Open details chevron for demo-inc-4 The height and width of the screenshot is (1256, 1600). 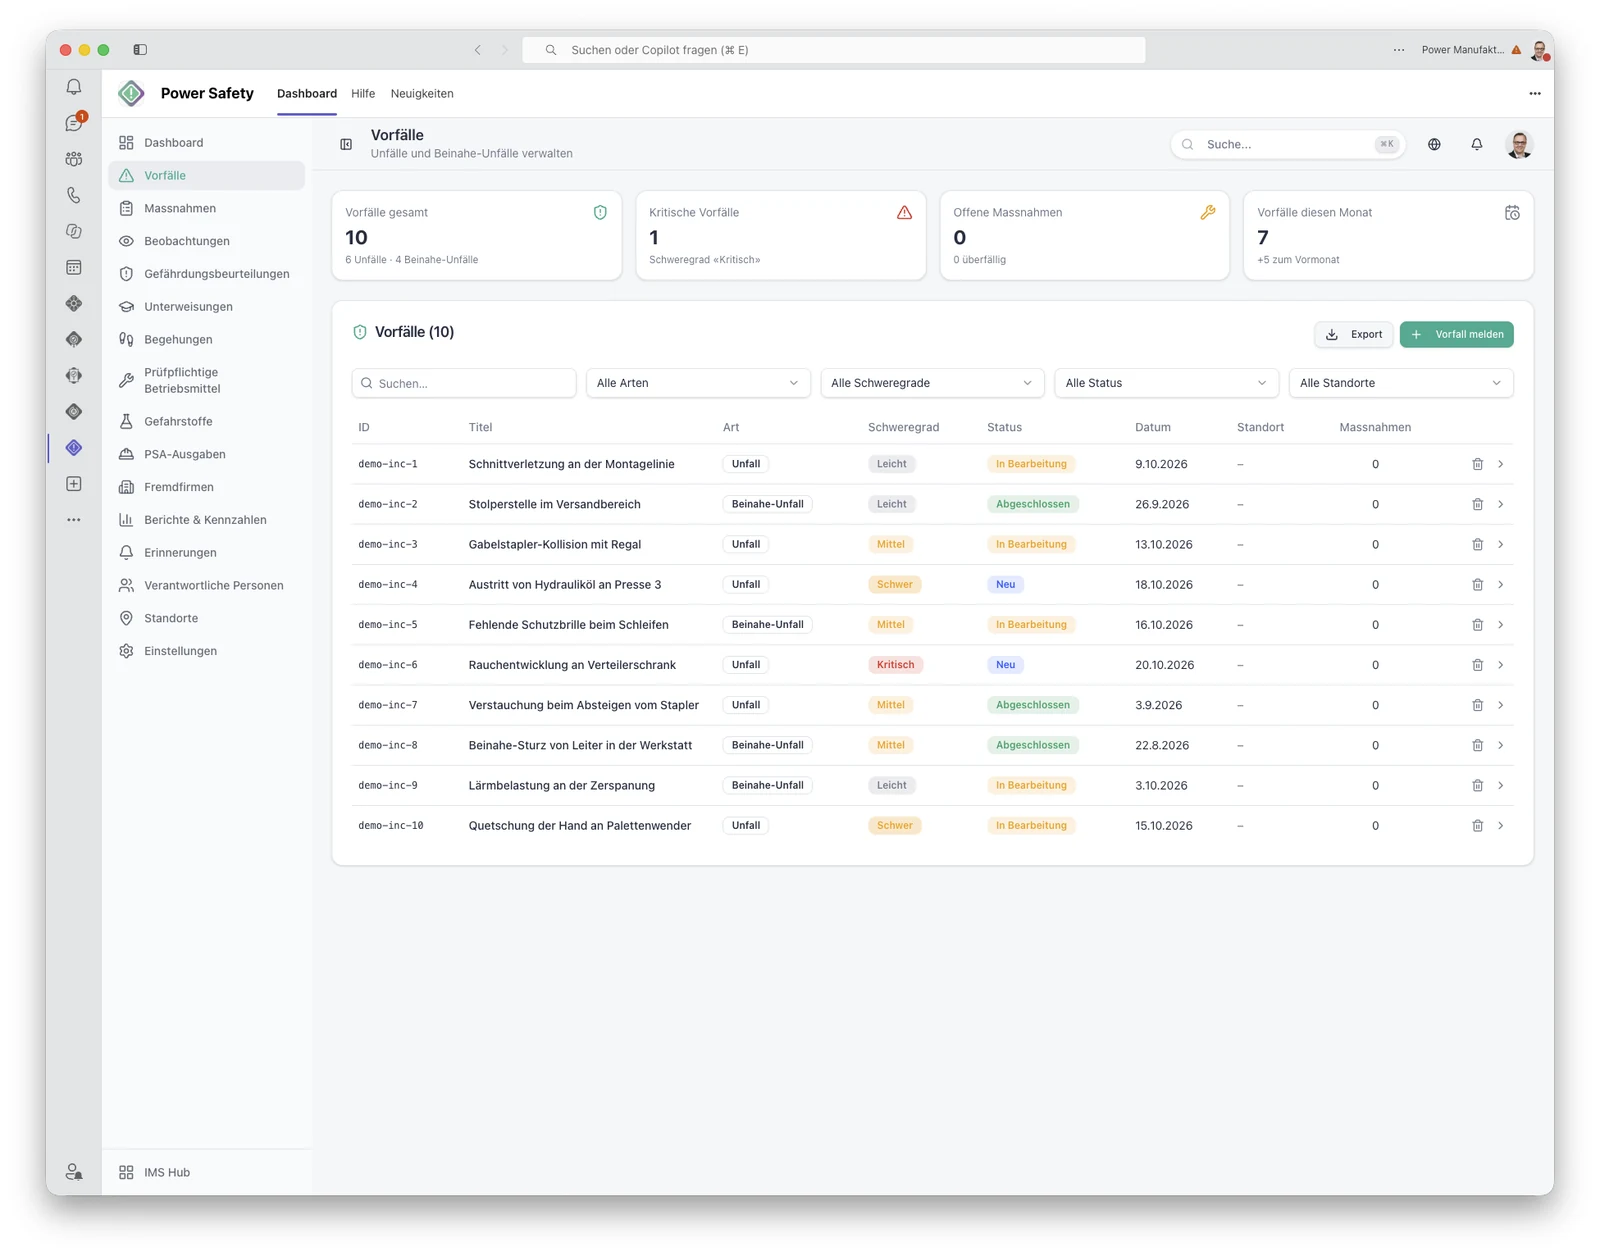point(1500,584)
